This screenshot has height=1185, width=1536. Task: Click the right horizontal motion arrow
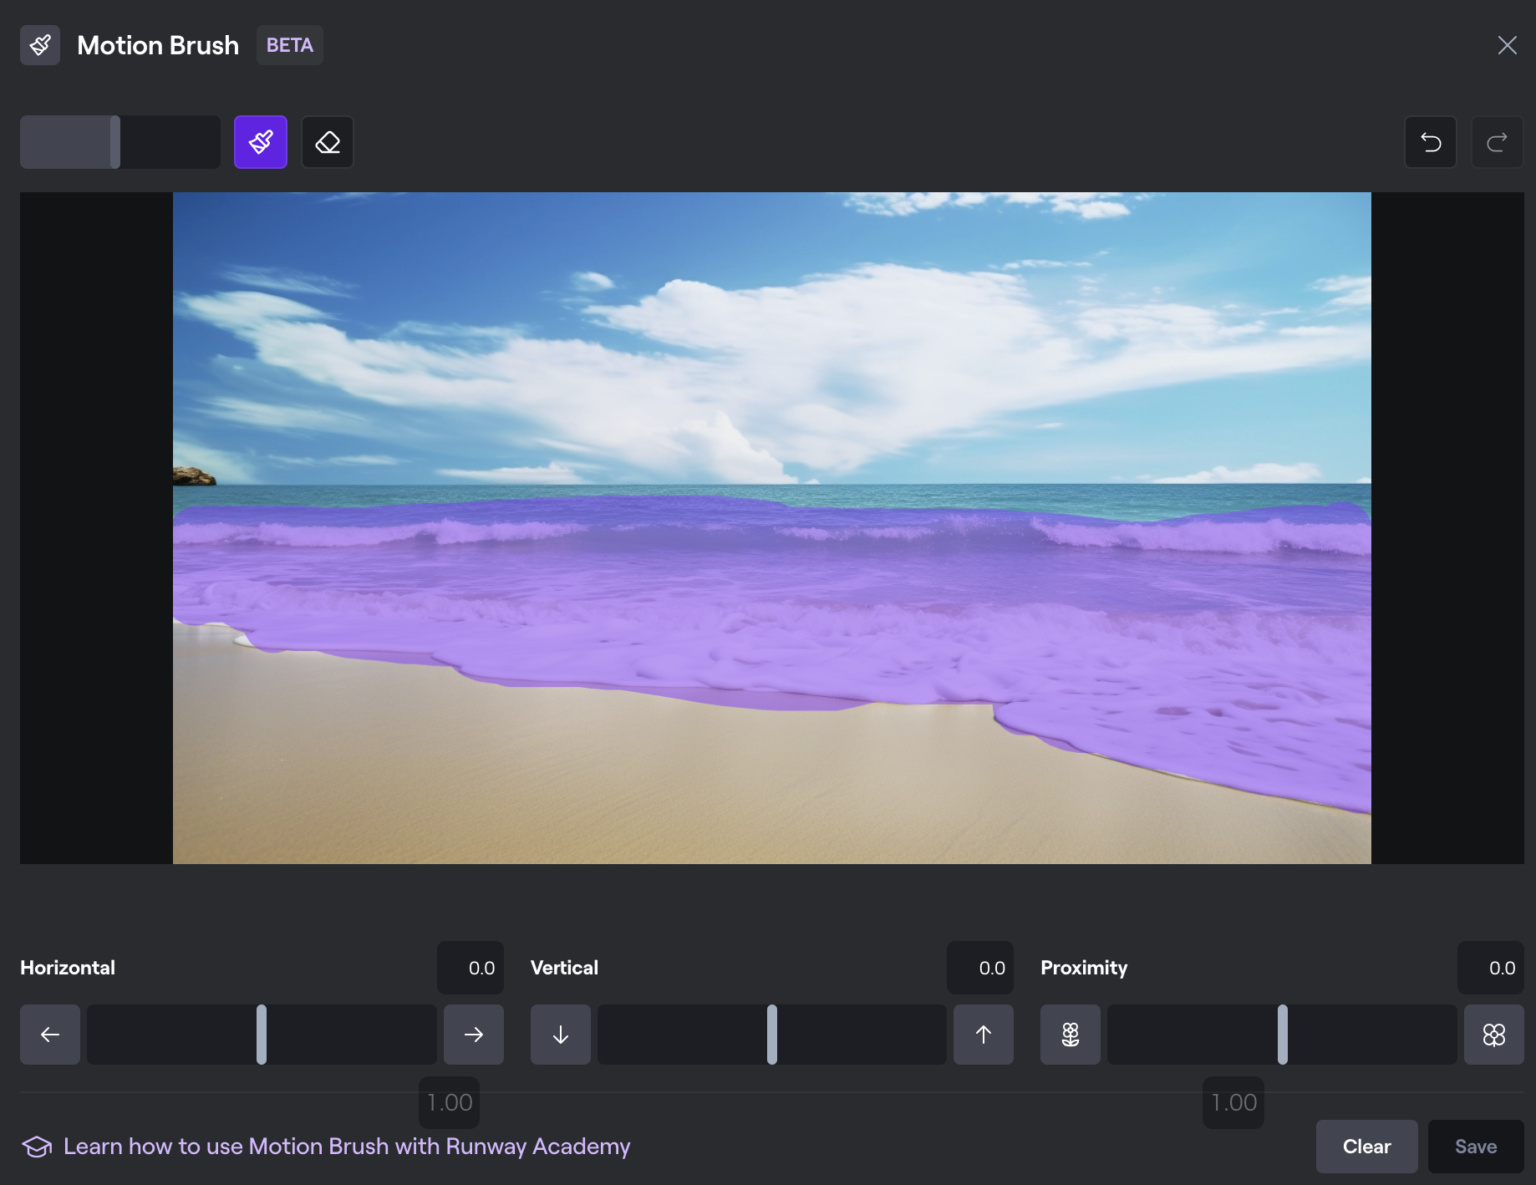(473, 1034)
